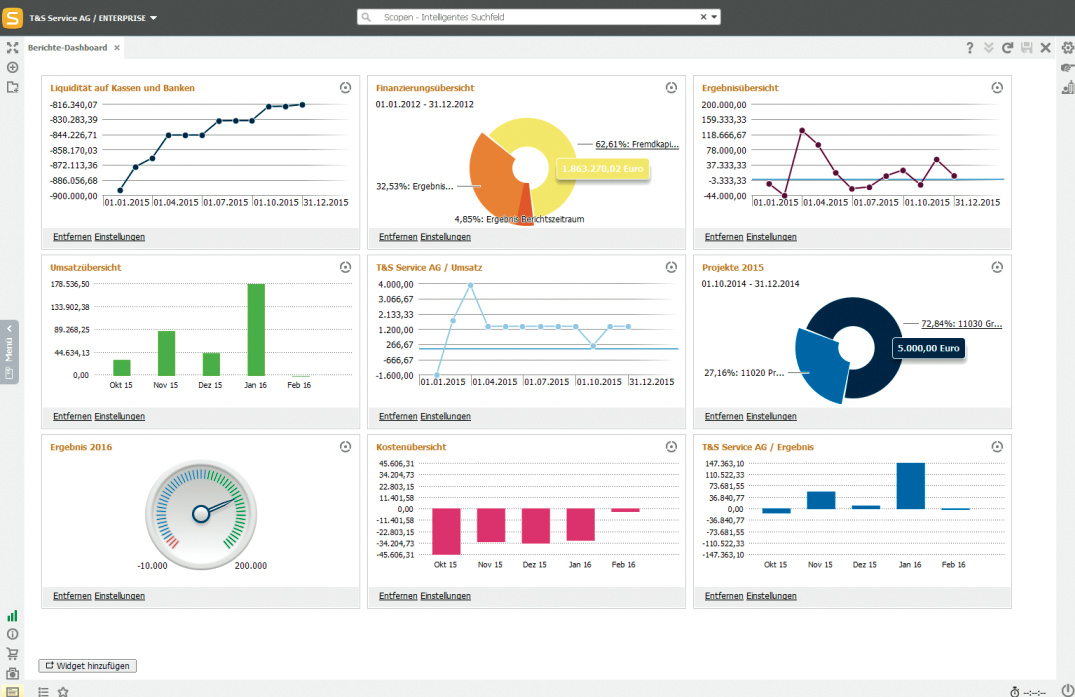This screenshot has width=1075, height=697.
Task: Open the shopping cart sidebar icon
Action: (12, 654)
